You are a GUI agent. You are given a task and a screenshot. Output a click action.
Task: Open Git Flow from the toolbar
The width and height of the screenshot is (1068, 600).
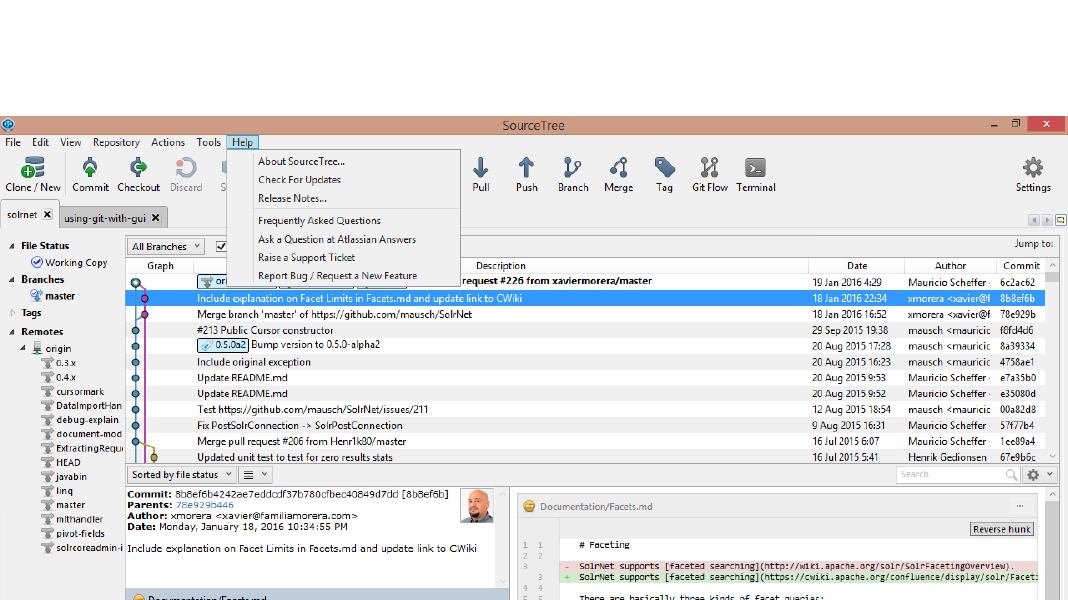(x=710, y=174)
